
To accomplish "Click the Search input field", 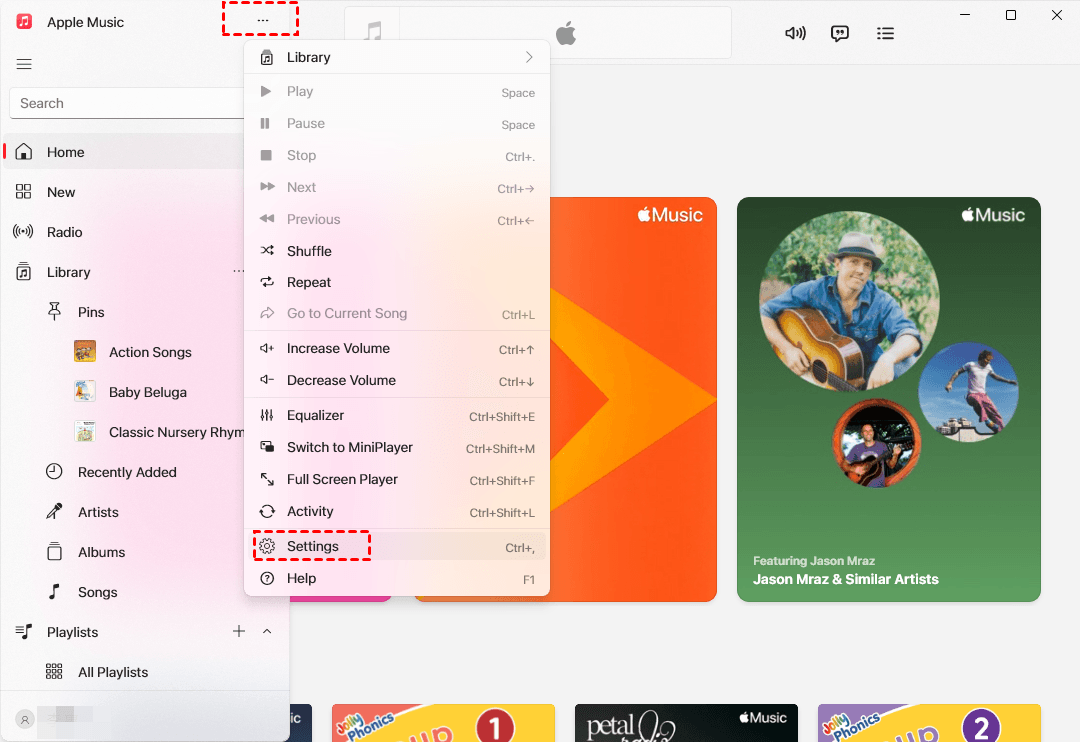I will [x=127, y=103].
